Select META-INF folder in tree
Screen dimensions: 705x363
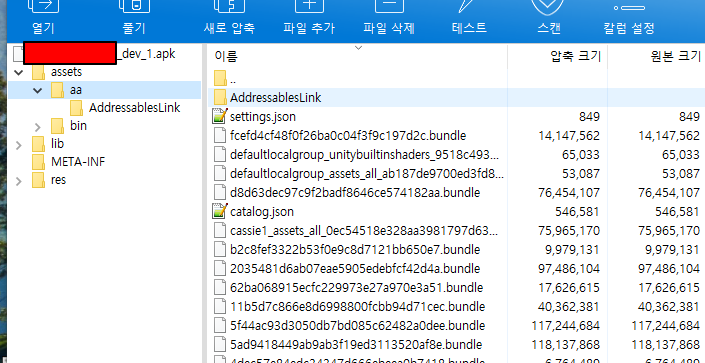pyautogui.click(x=78, y=162)
